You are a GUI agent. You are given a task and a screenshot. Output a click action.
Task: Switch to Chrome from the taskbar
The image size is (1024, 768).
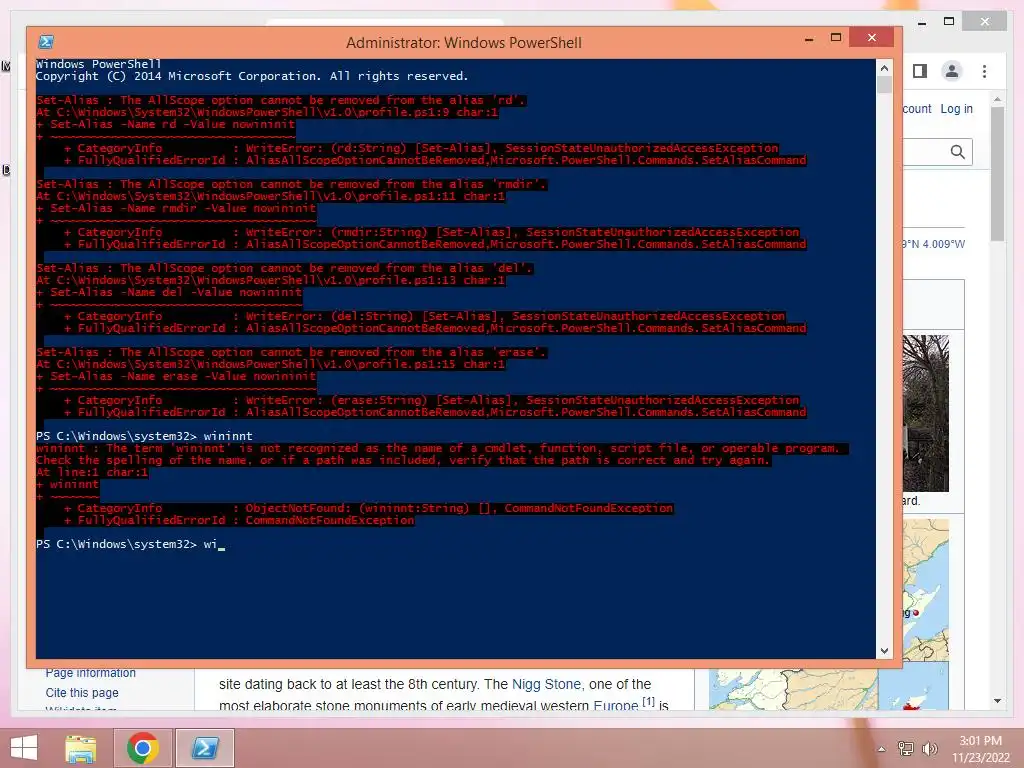click(142, 748)
